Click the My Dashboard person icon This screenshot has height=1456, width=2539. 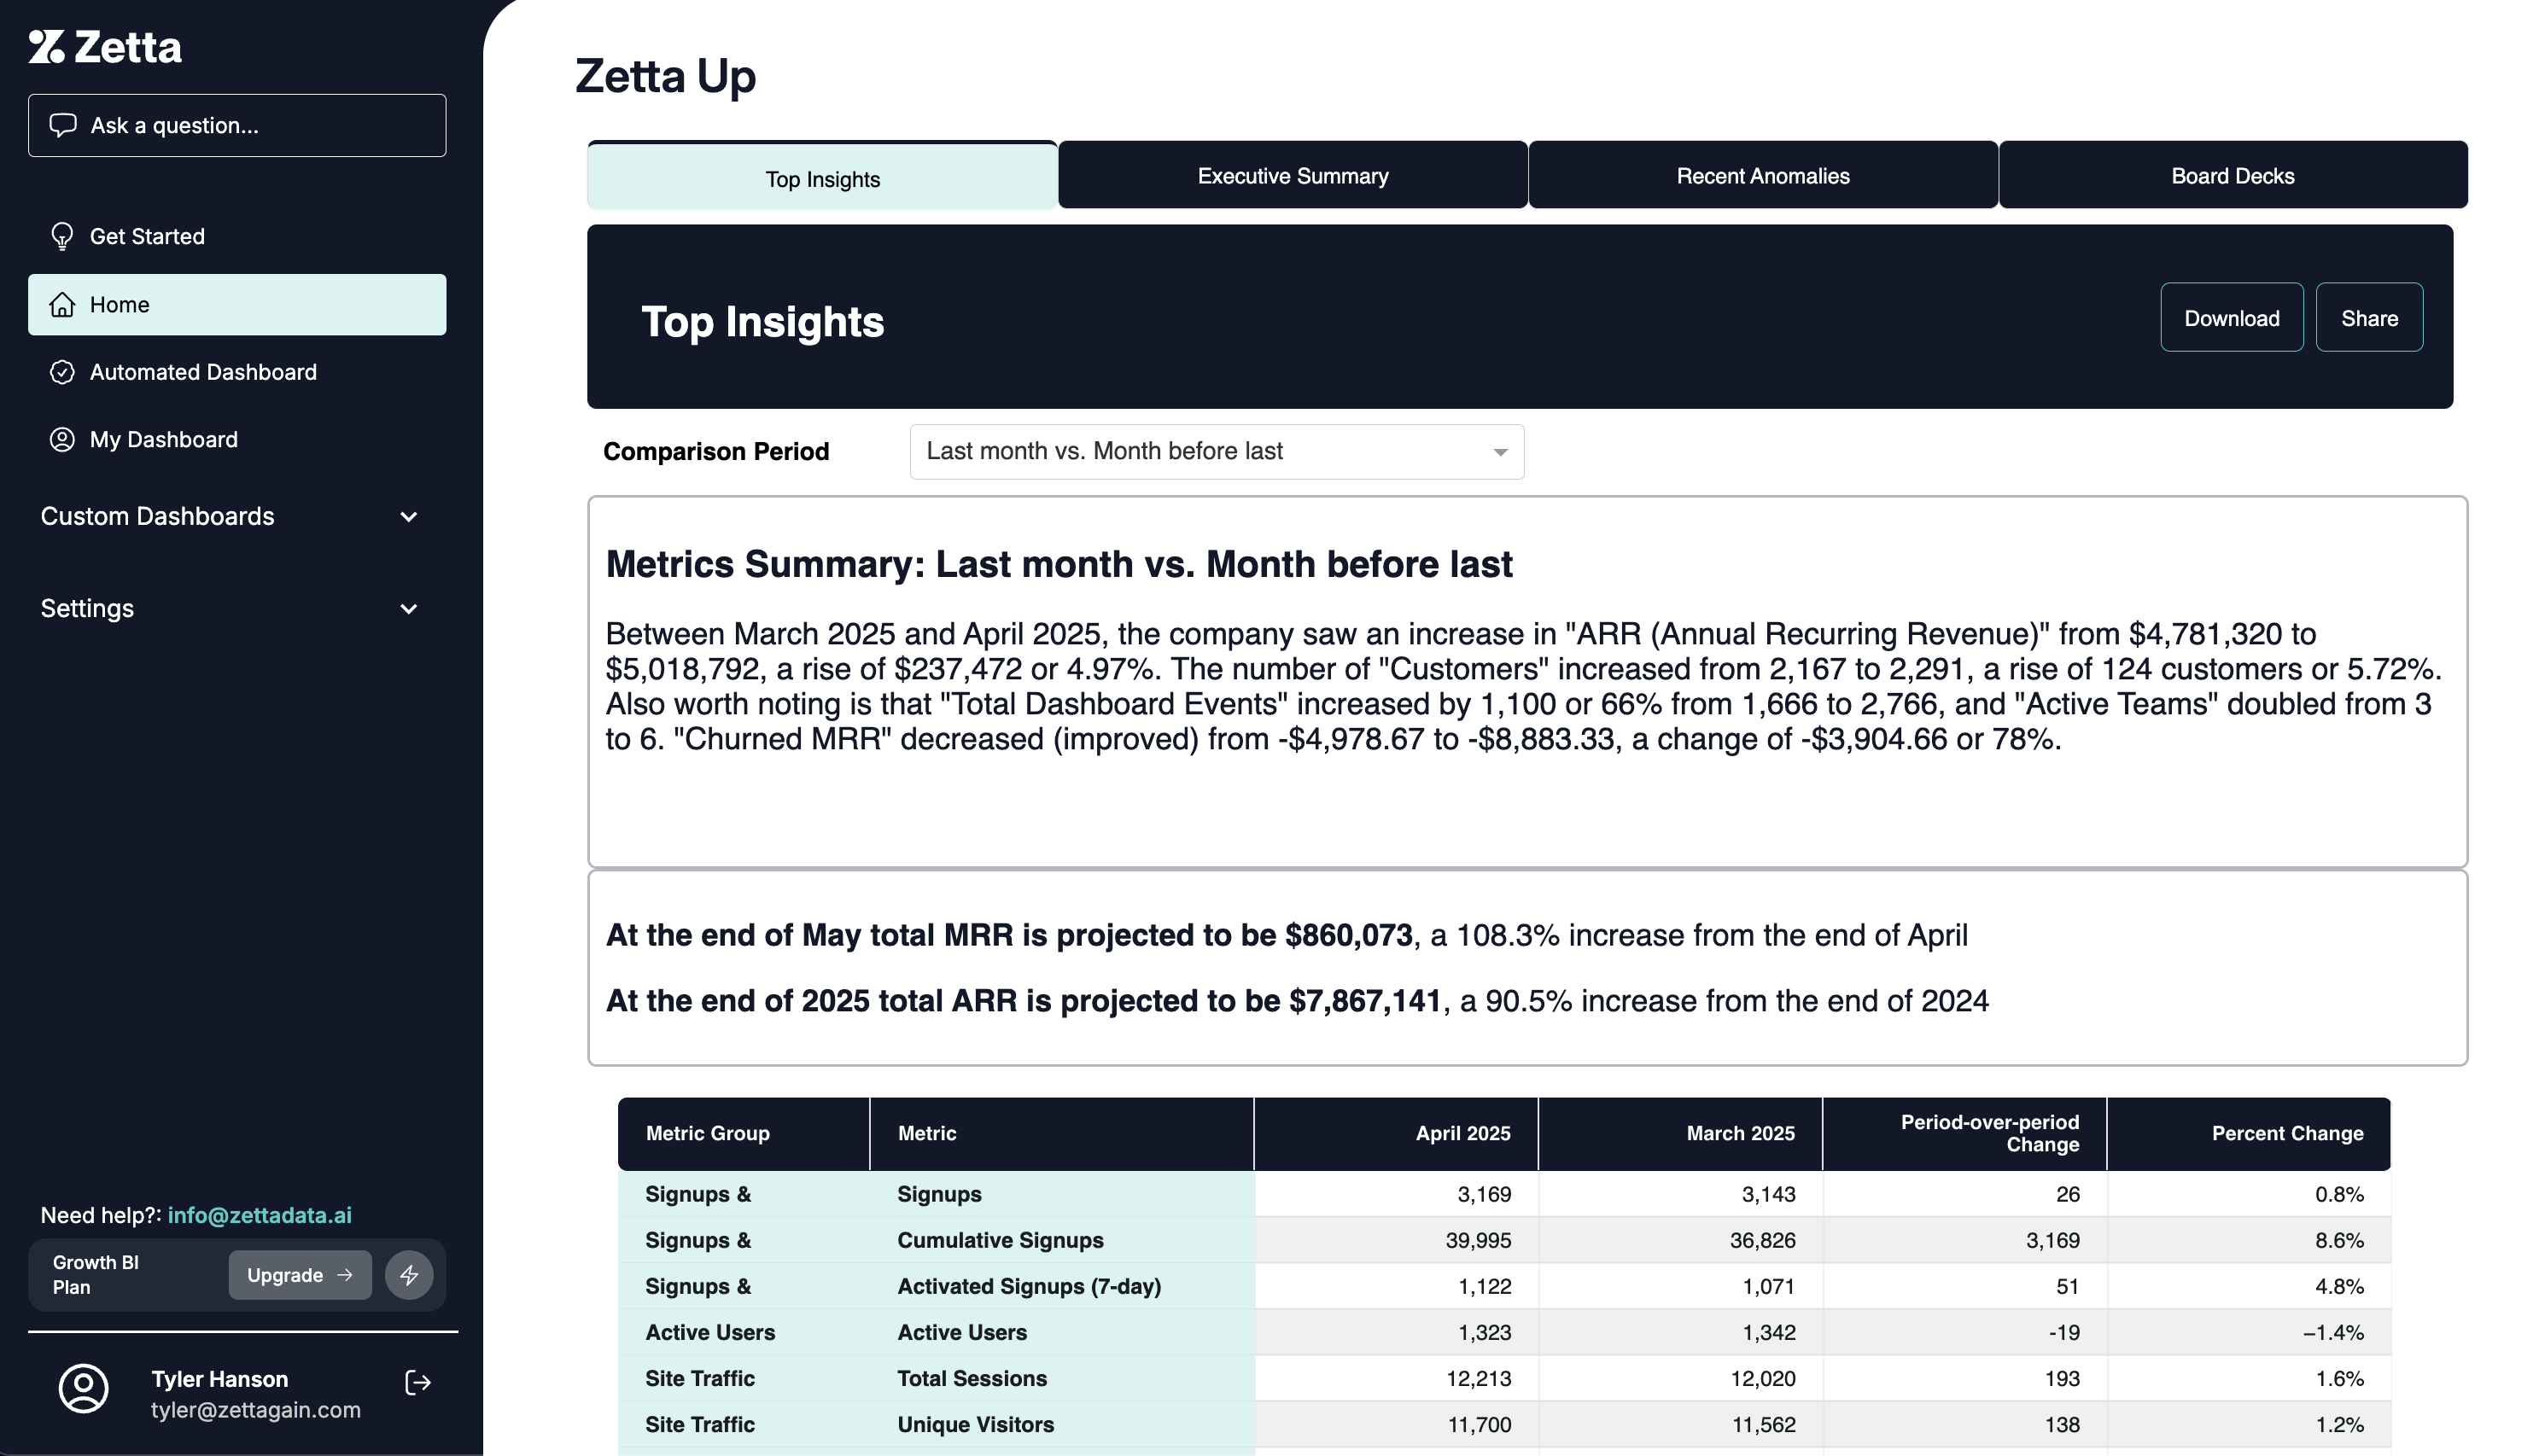tap(62, 440)
